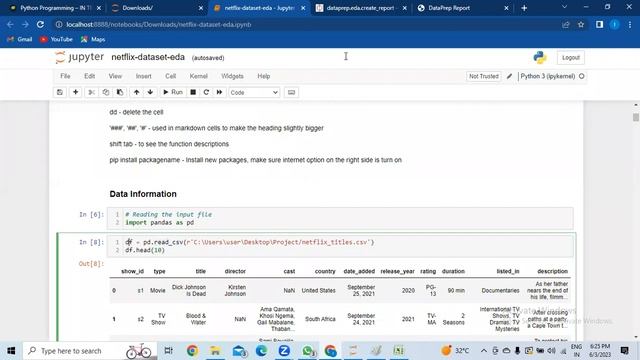This screenshot has height=360, width=640.
Task: Insert a cell below with the plus icon
Action: [x=76, y=92]
